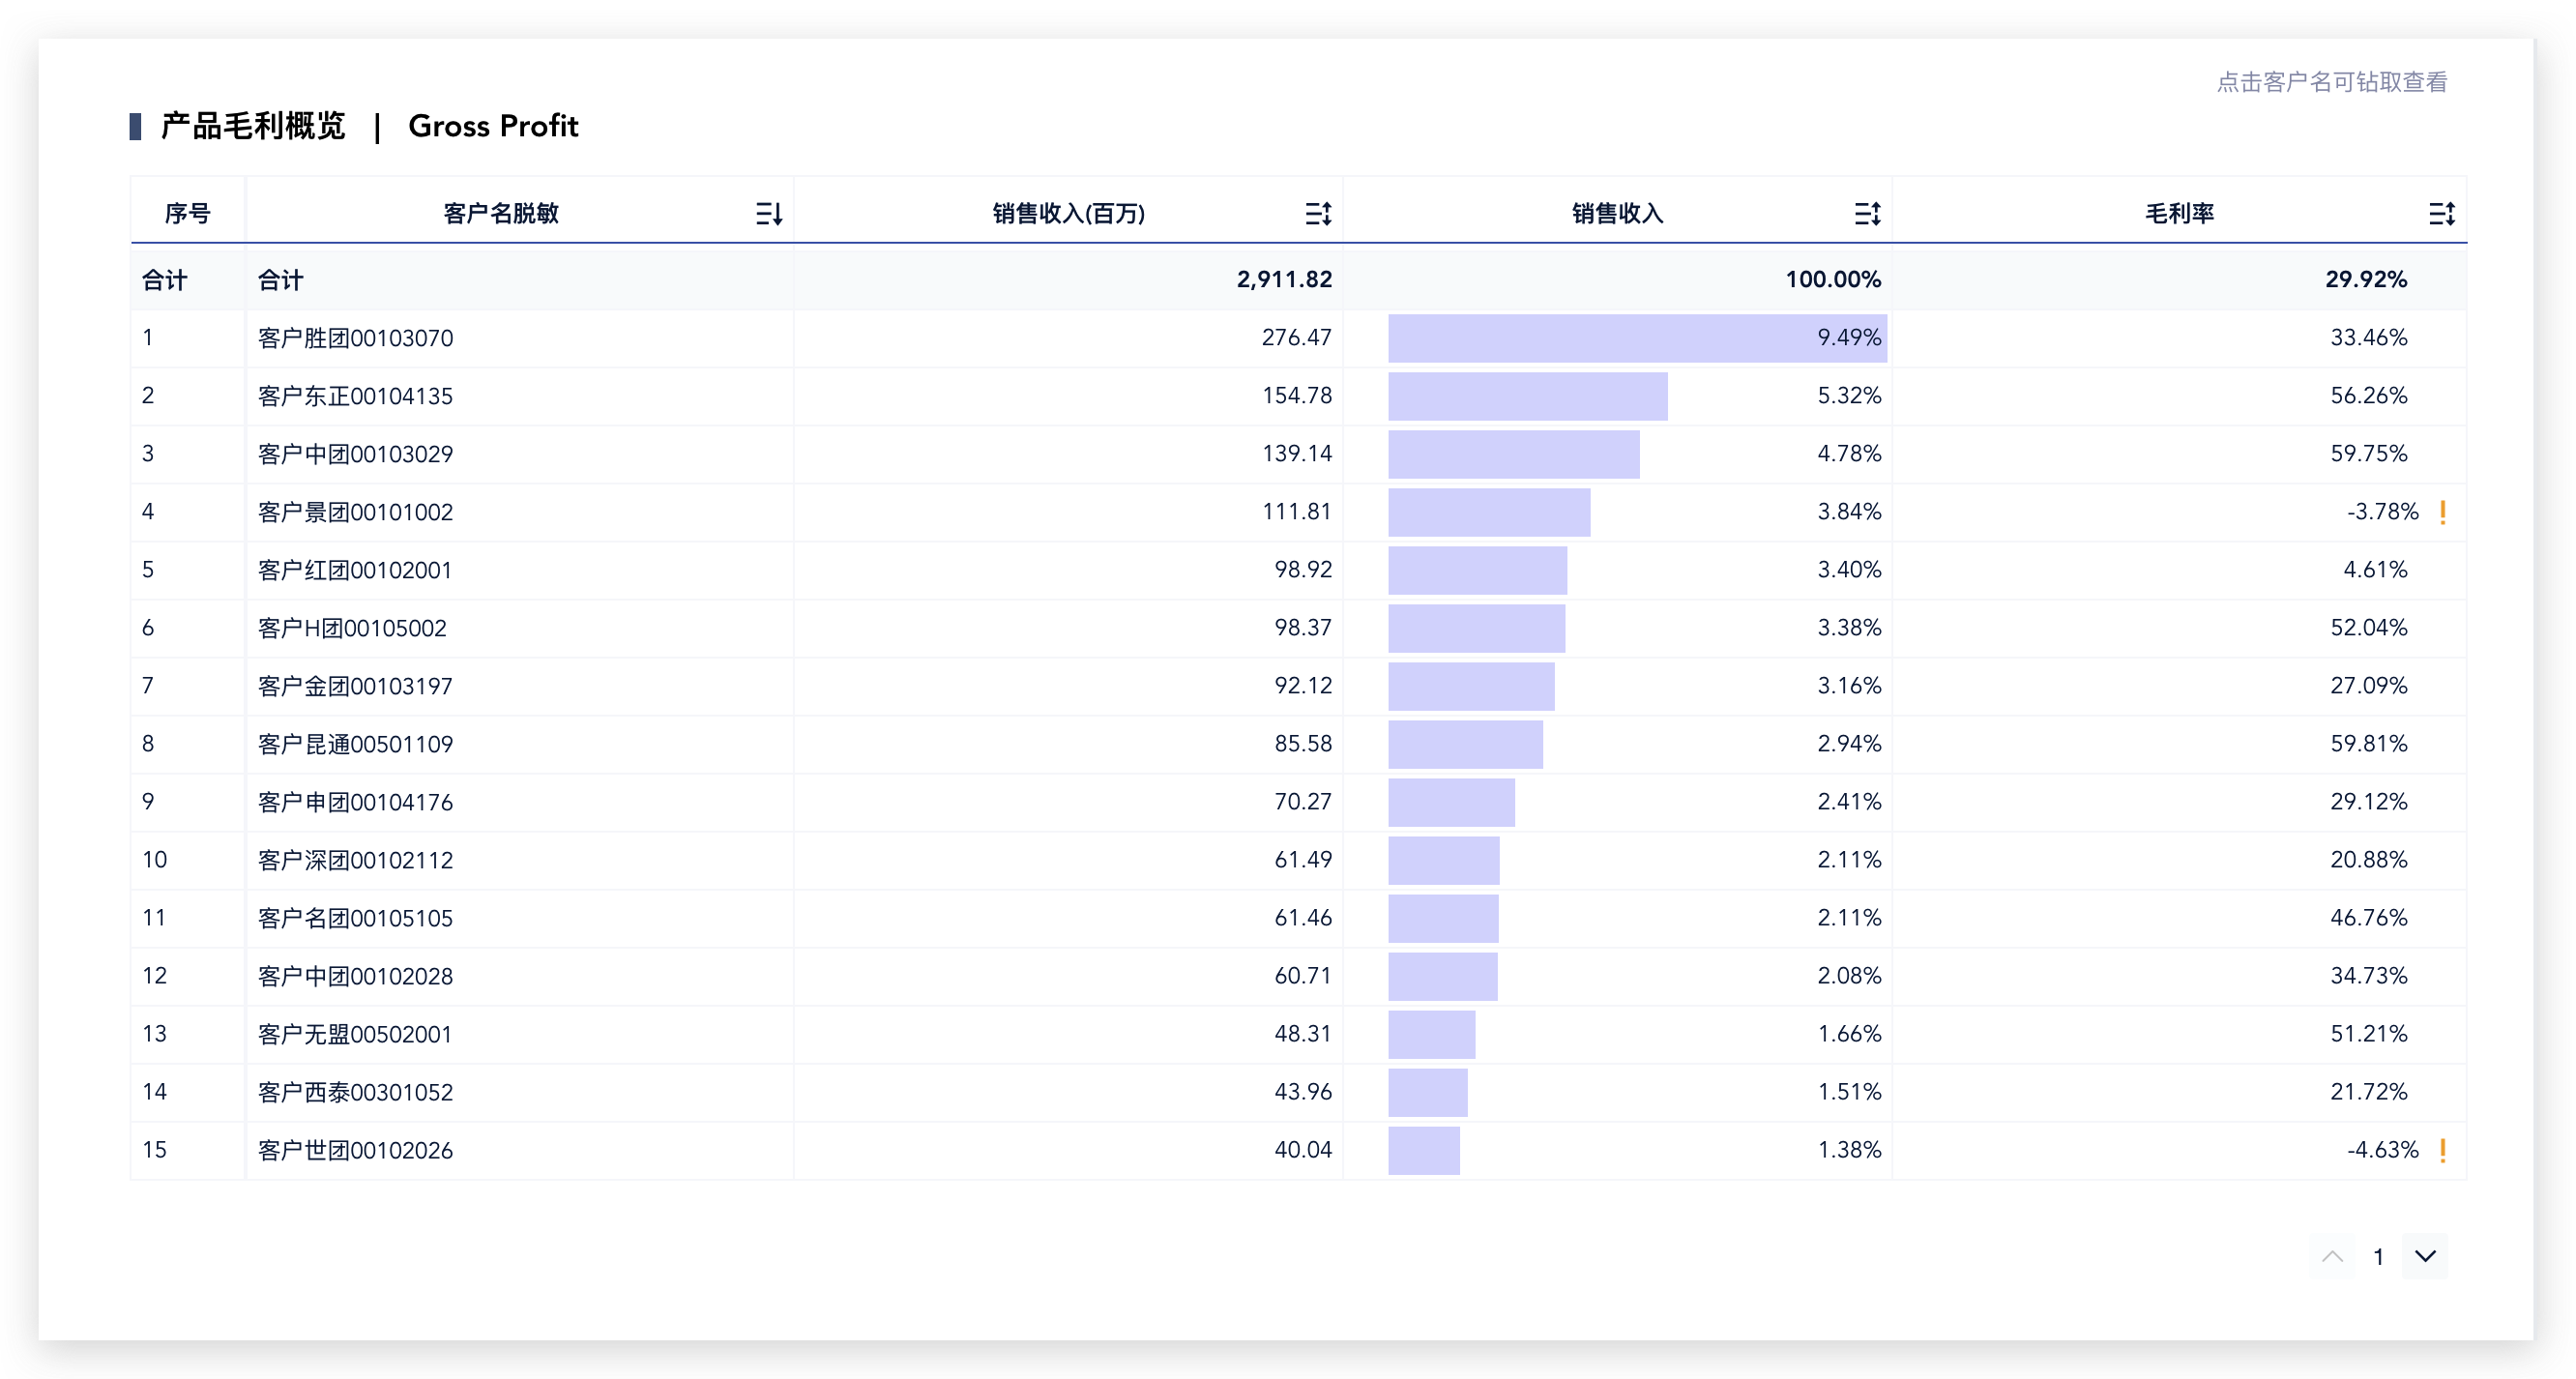Select customer 客户H团00105002
The image size is (2576, 1379).
352,628
